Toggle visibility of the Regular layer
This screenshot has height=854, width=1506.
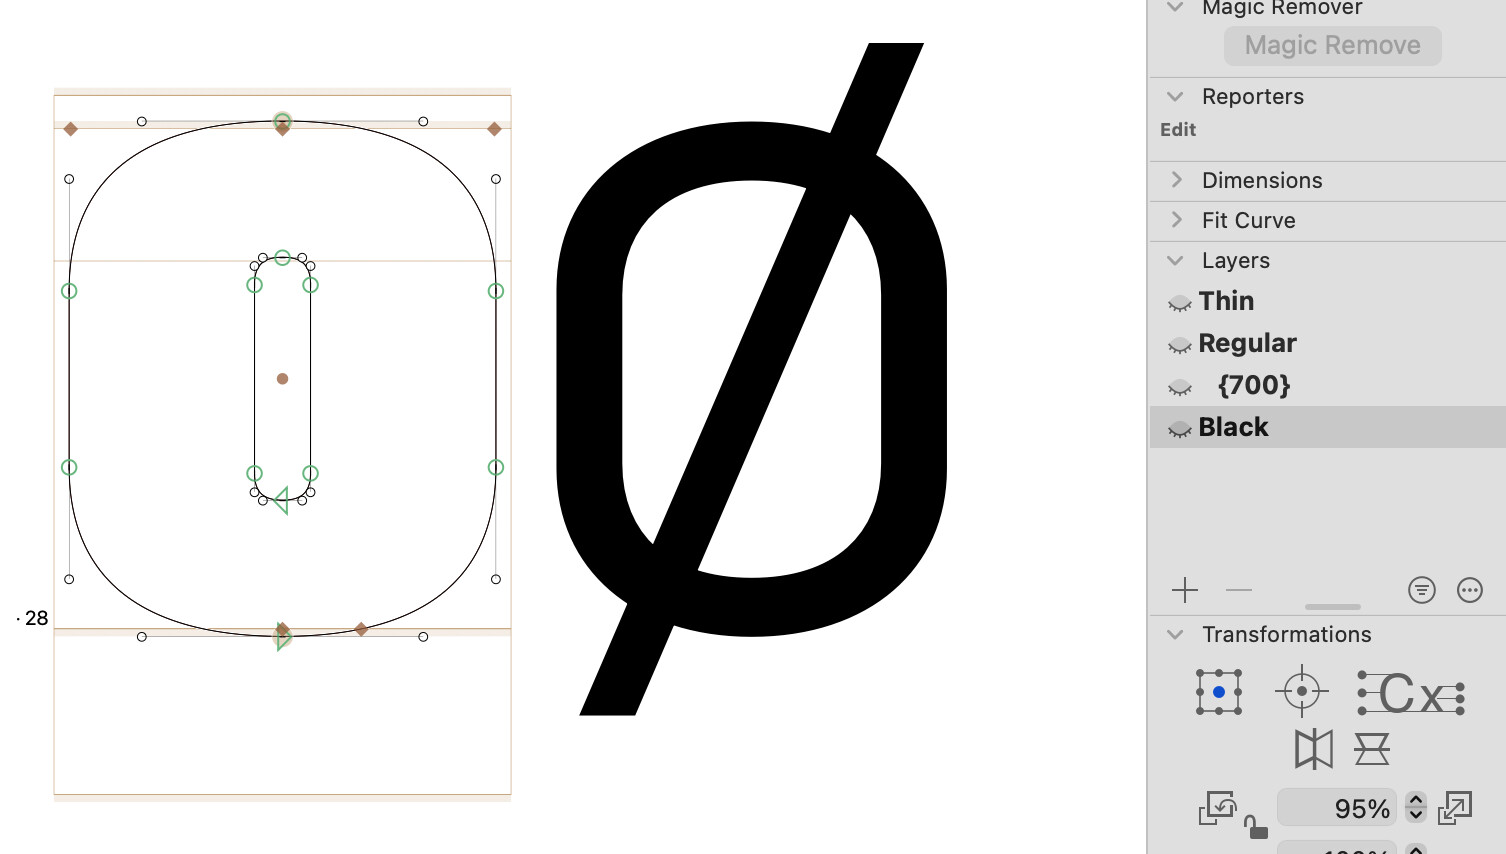coord(1180,344)
